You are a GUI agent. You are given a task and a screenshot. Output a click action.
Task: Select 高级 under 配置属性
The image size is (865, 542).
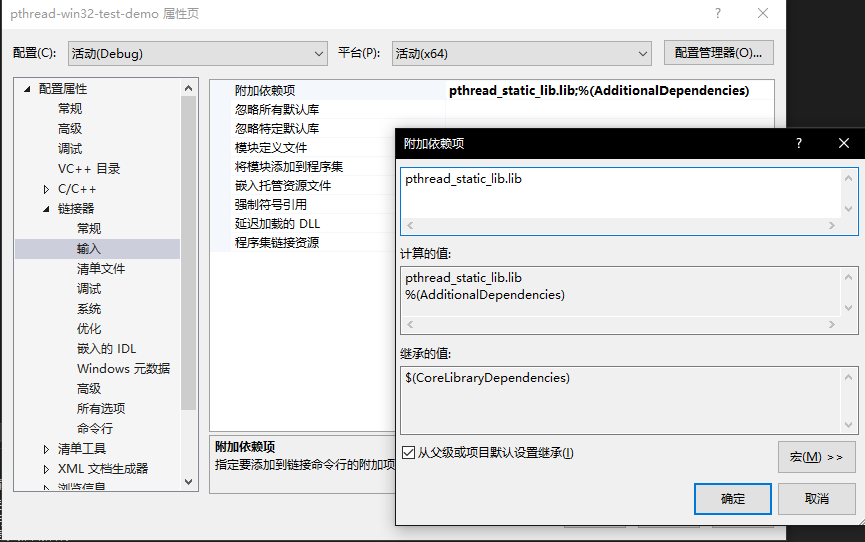pyautogui.click(x=70, y=129)
